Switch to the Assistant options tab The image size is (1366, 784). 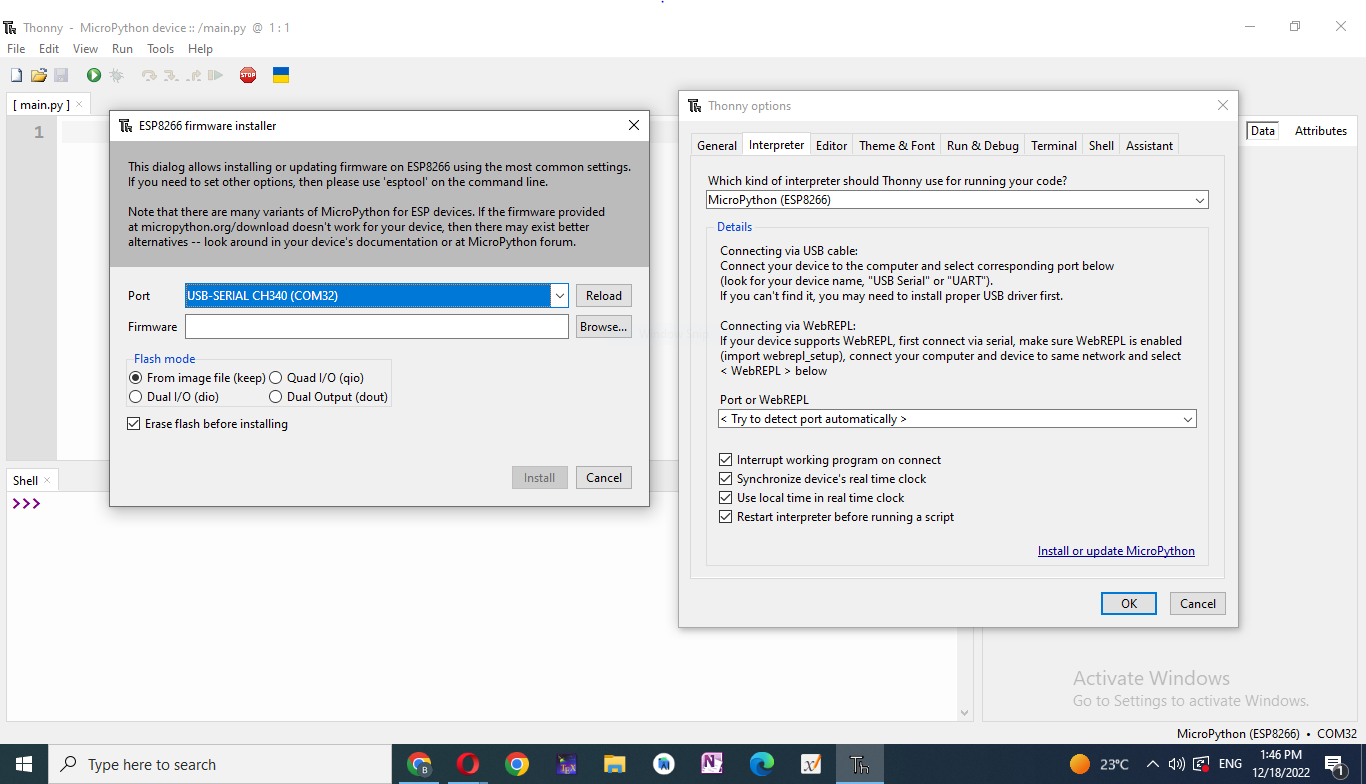pos(1149,145)
